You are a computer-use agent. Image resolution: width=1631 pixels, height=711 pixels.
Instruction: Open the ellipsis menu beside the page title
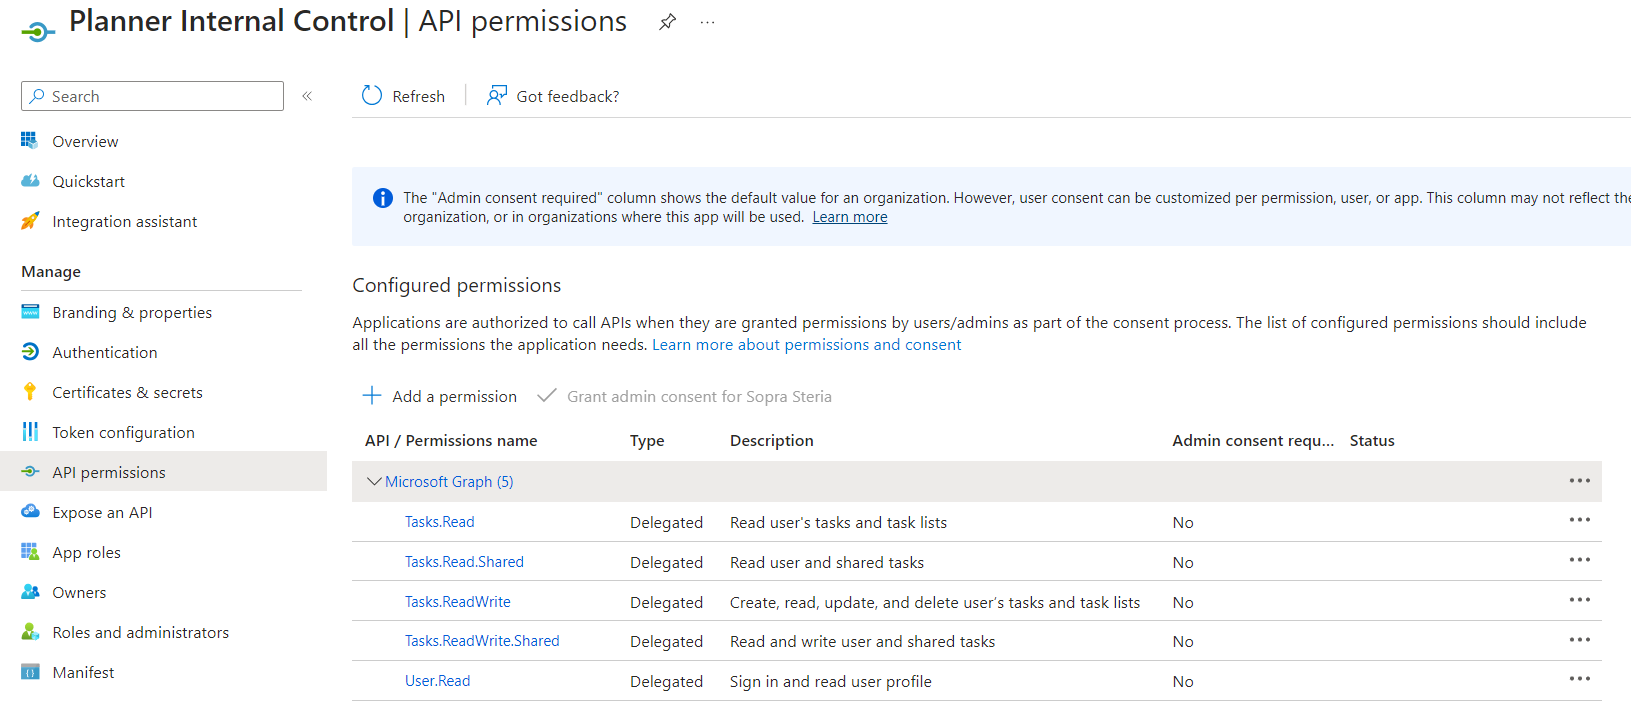point(707,22)
